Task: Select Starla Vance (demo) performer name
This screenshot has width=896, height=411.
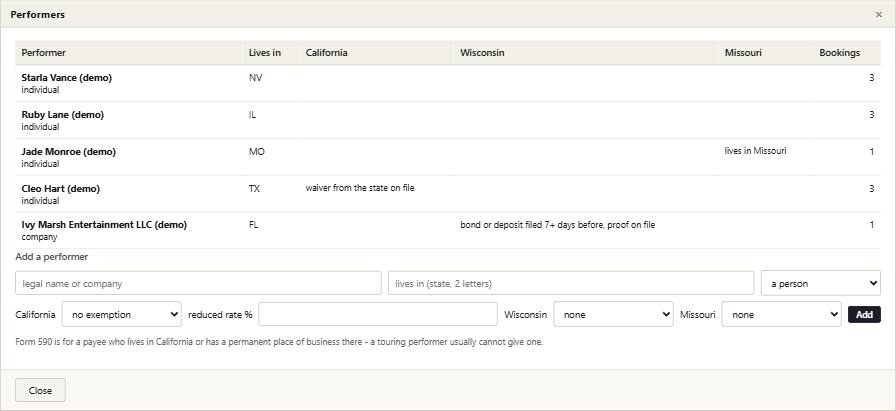Action: pos(67,78)
